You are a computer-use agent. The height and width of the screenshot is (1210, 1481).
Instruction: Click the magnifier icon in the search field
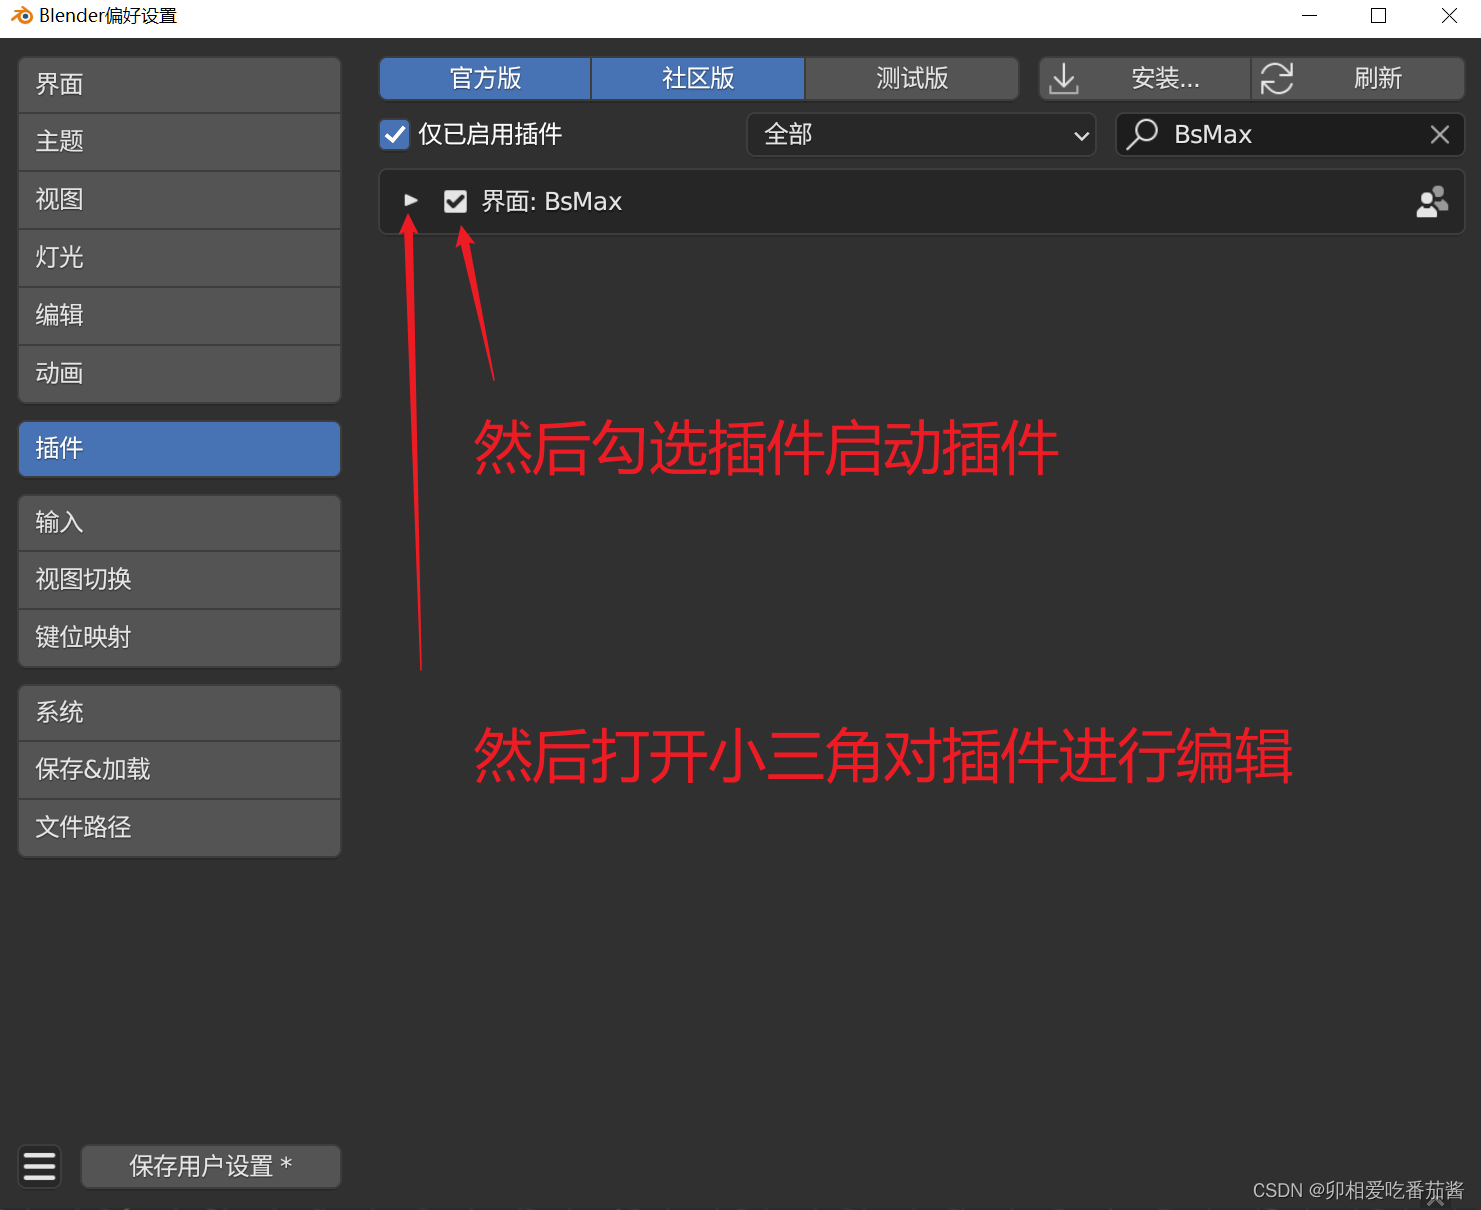pos(1142,134)
